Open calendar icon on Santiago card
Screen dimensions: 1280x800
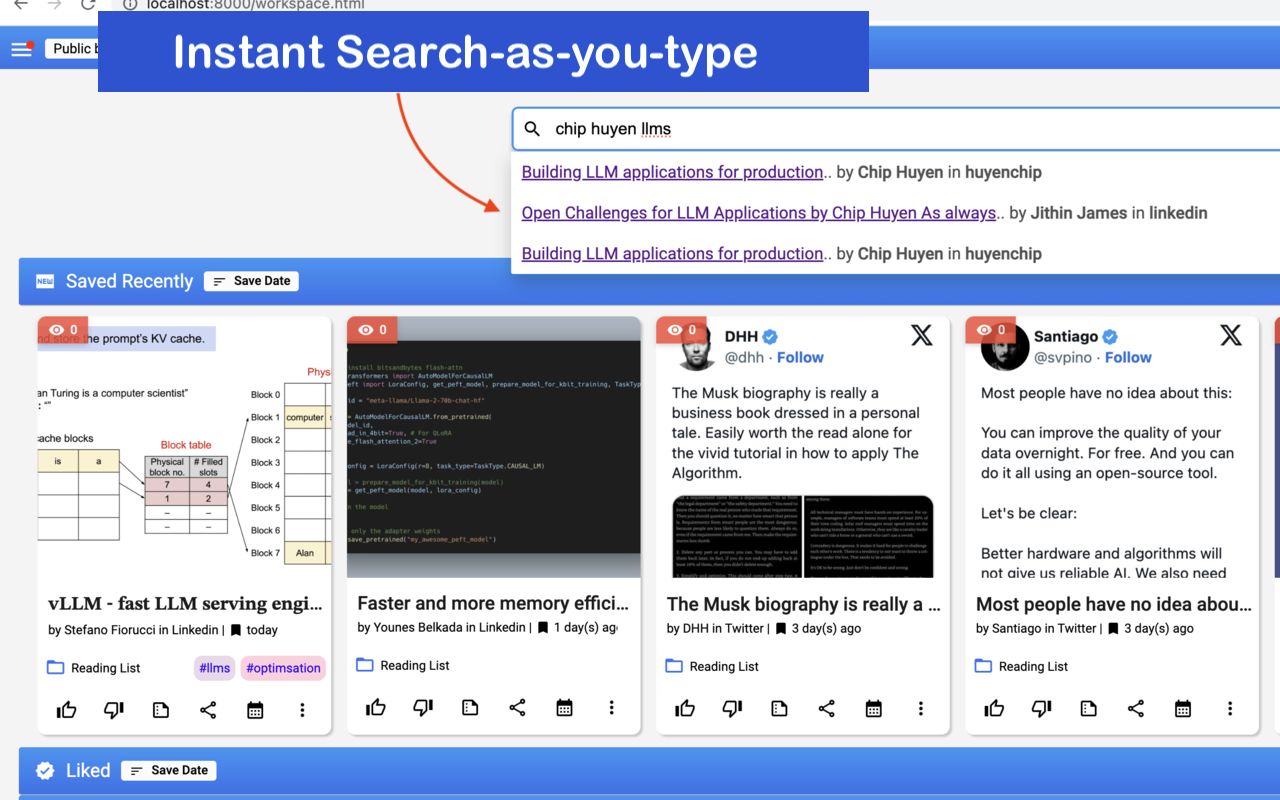(1183, 708)
